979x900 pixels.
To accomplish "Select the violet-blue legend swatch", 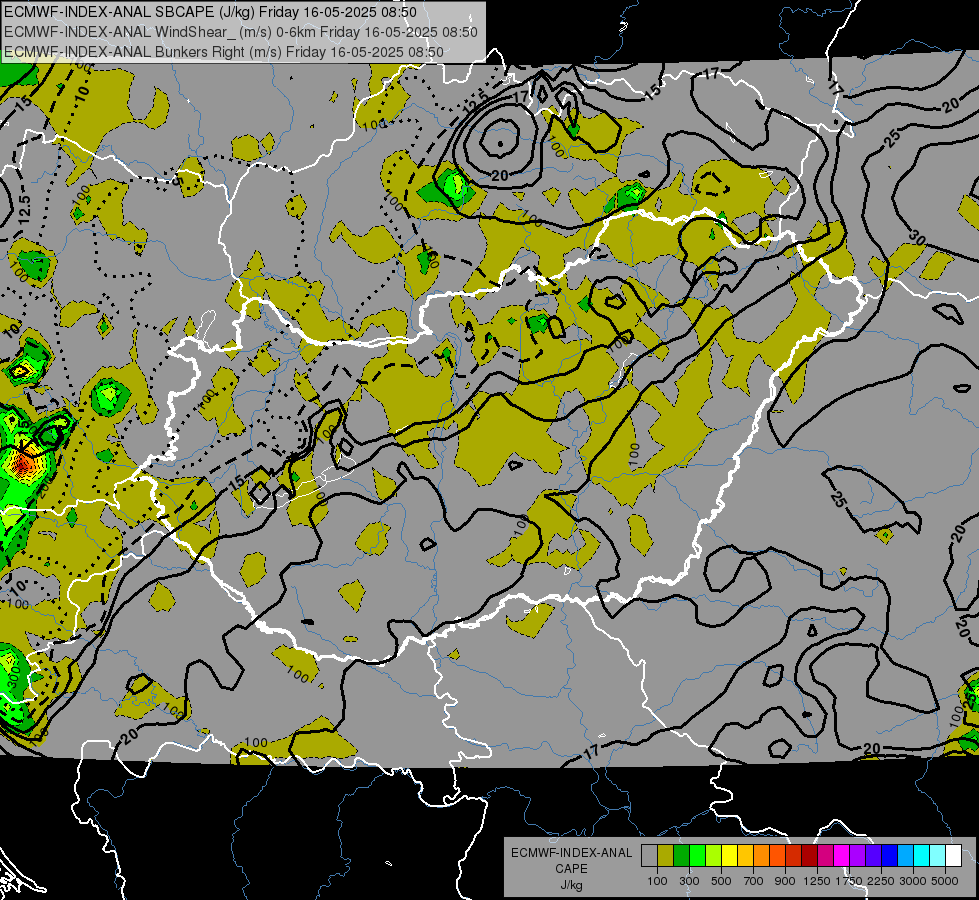I will click(873, 855).
